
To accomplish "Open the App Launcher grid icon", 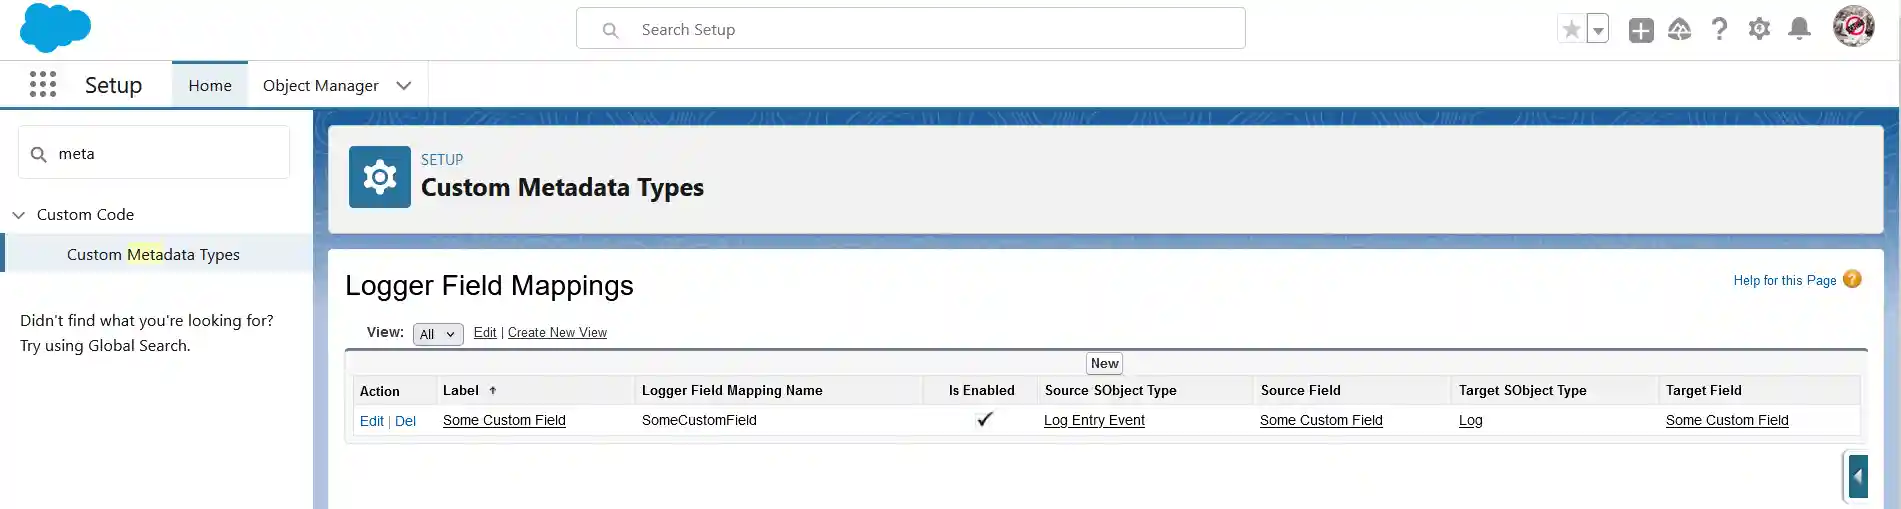I will [43, 84].
